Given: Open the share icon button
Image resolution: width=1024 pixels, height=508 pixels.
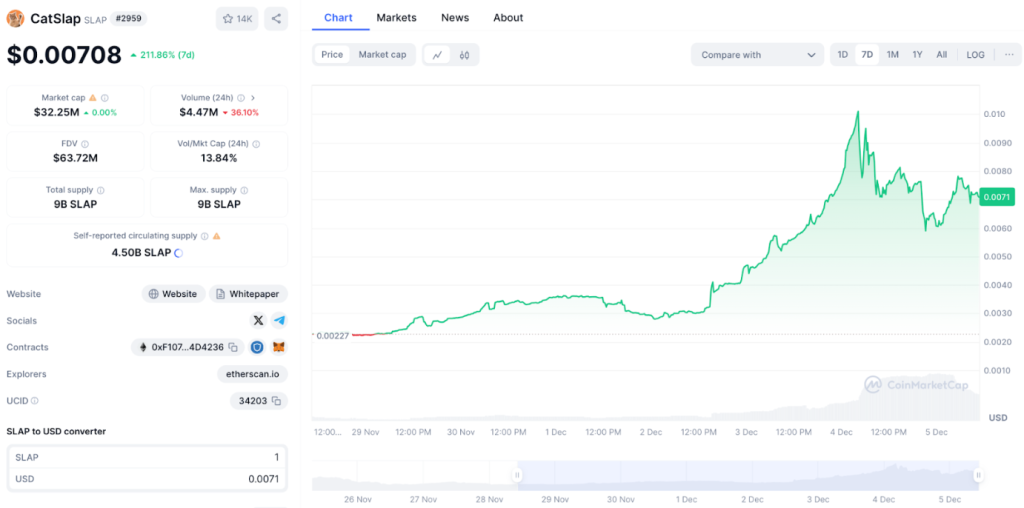Looking at the screenshot, I should [x=276, y=19].
